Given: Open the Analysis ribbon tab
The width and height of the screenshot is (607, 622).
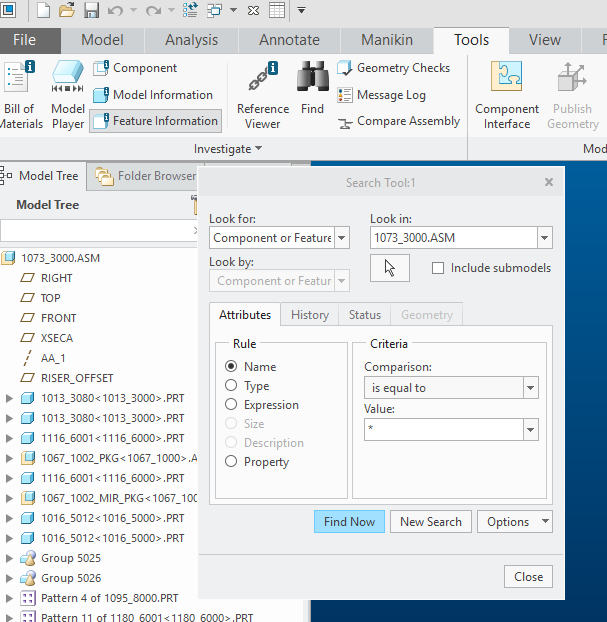Looking at the screenshot, I should point(191,40).
